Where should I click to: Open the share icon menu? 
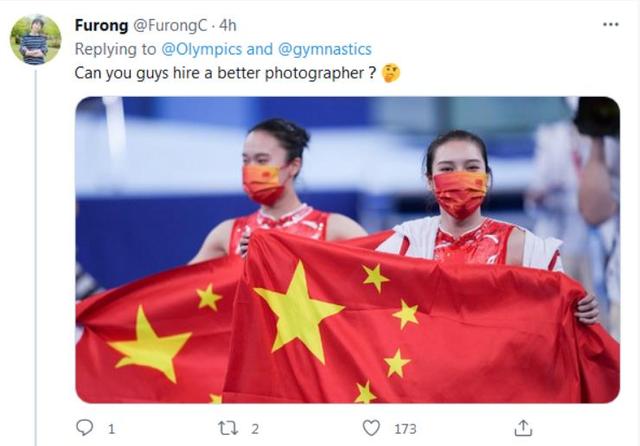pos(523,428)
